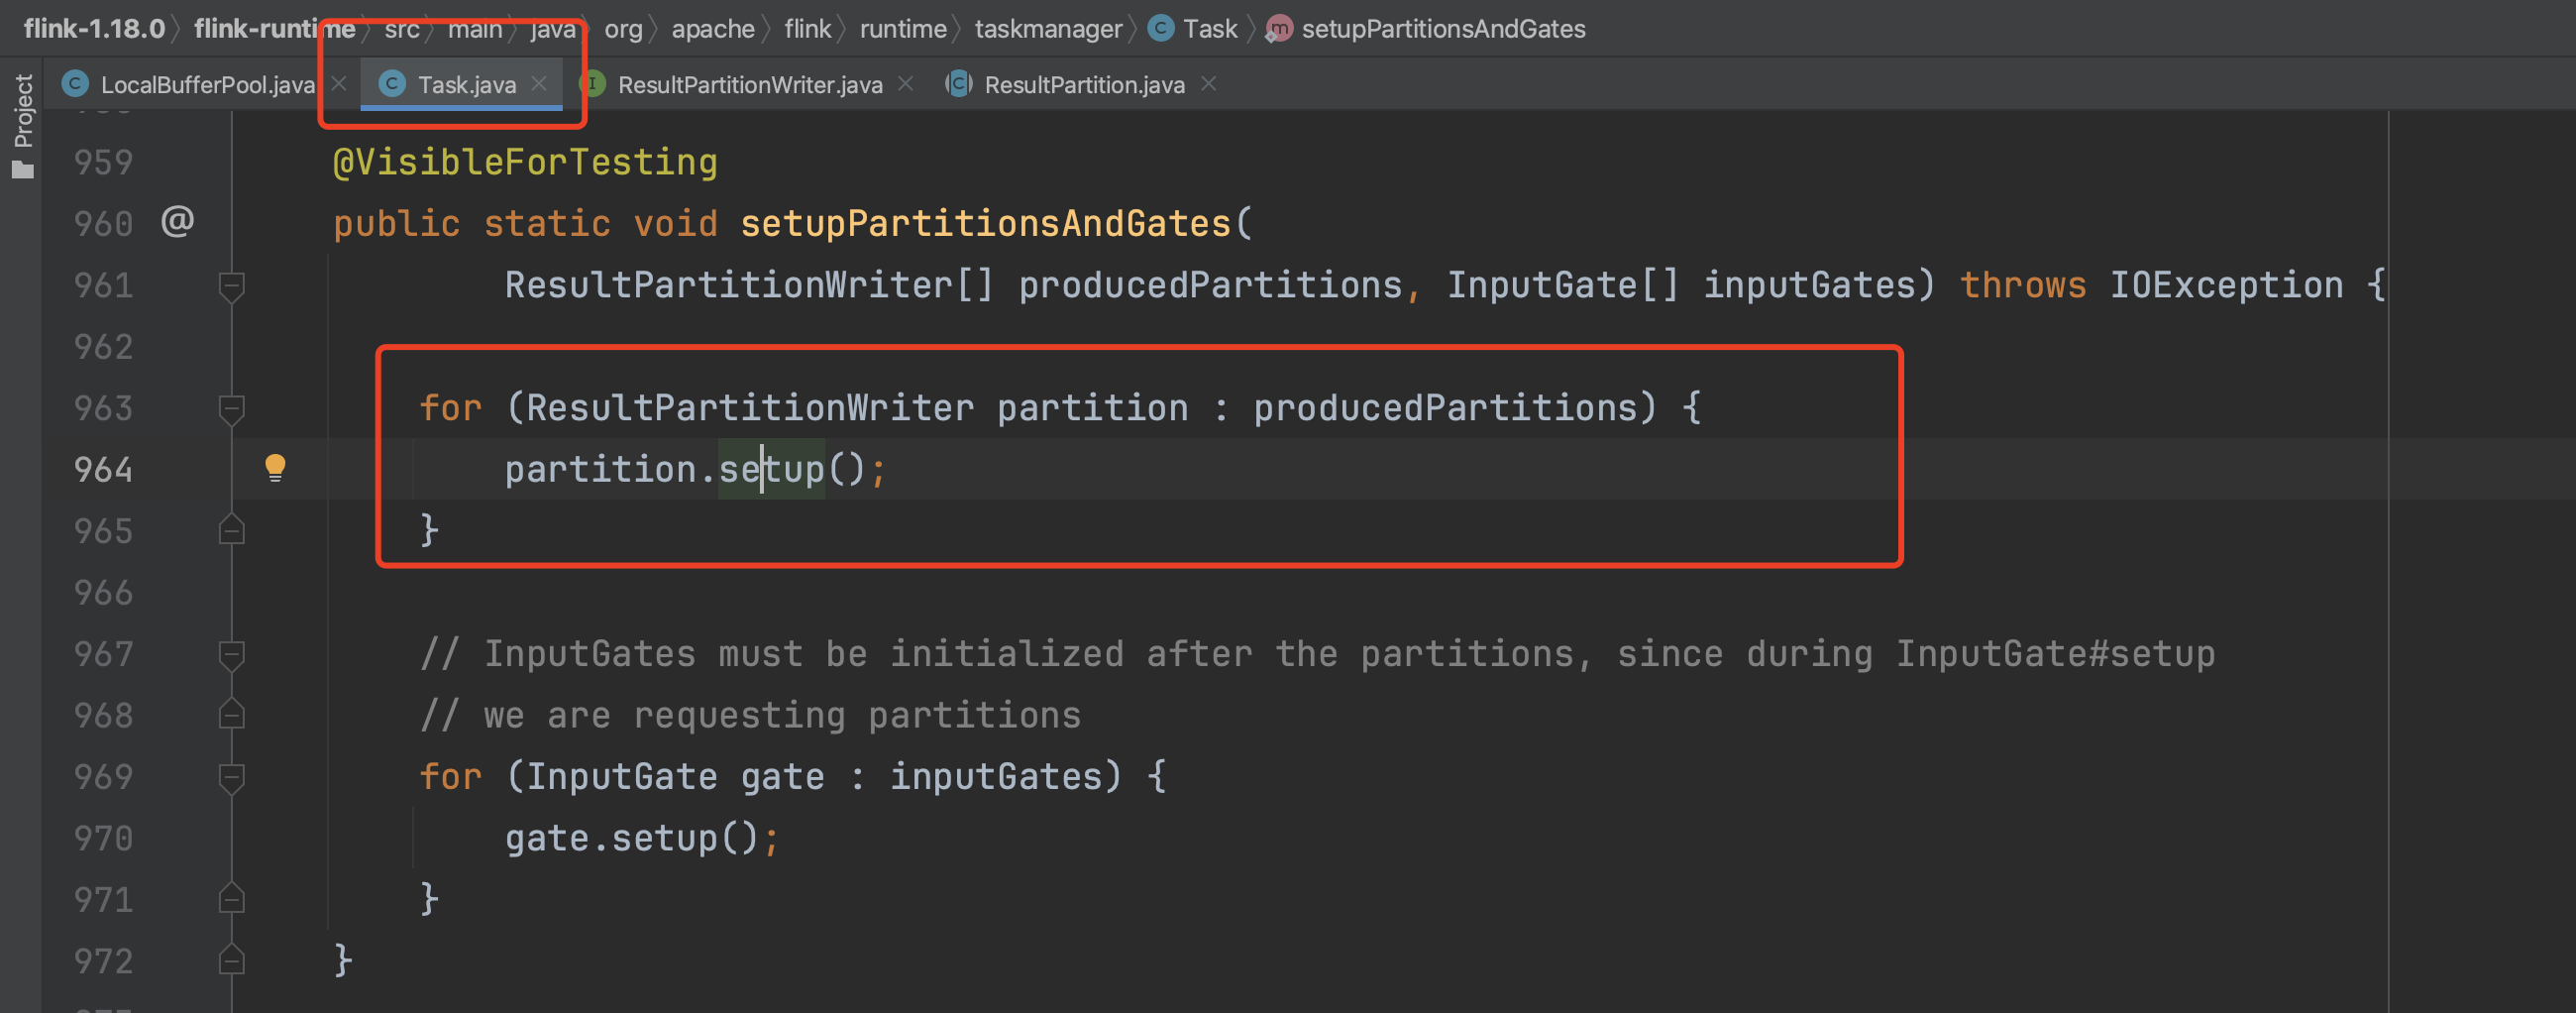Open the ResultPartitionWriter.java tab
2576x1013 pixels.
point(749,85)
